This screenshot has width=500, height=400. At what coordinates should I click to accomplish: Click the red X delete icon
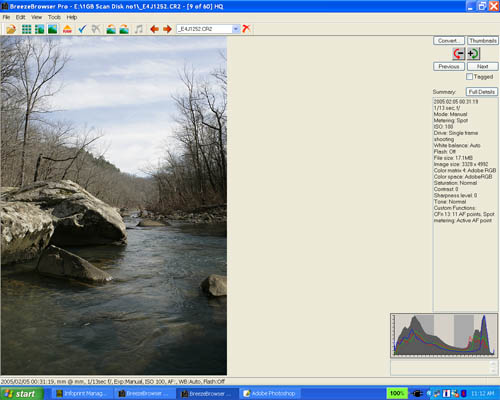tap(246, 29)
